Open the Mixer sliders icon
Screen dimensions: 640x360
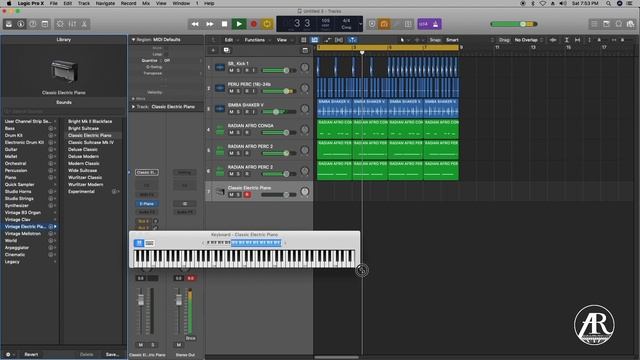tap(72, 24)
